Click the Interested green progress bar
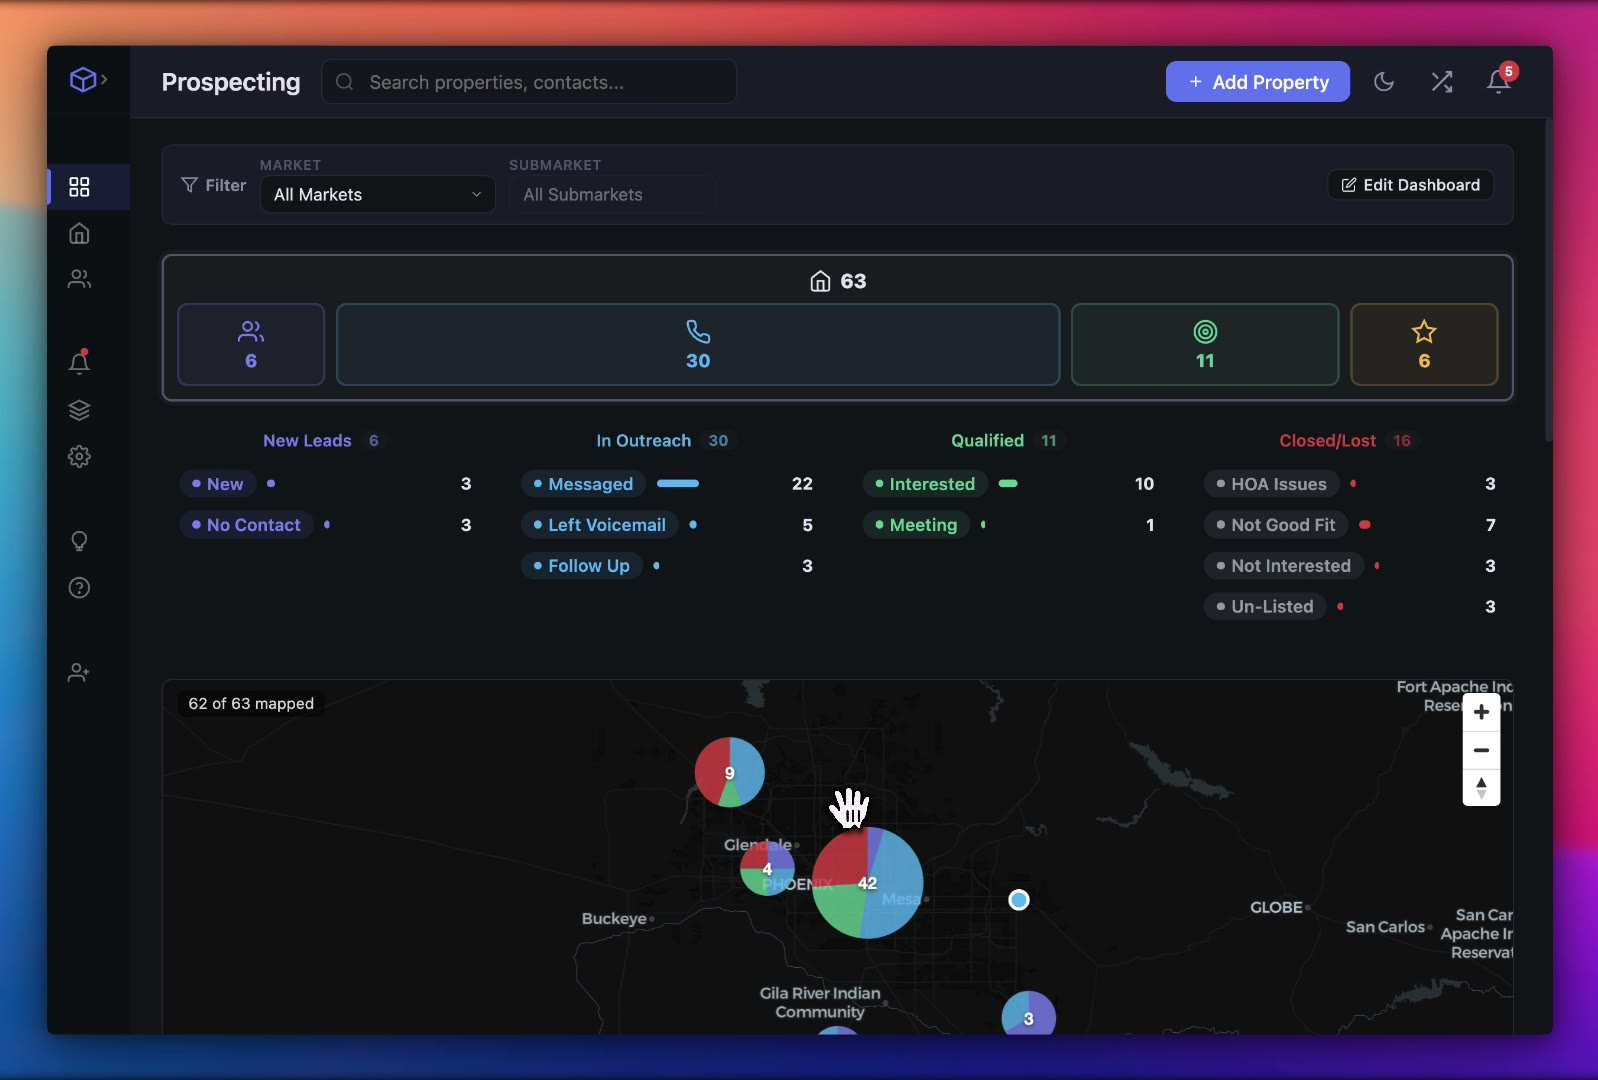 pyautogui.click(x=1008, y=484)
